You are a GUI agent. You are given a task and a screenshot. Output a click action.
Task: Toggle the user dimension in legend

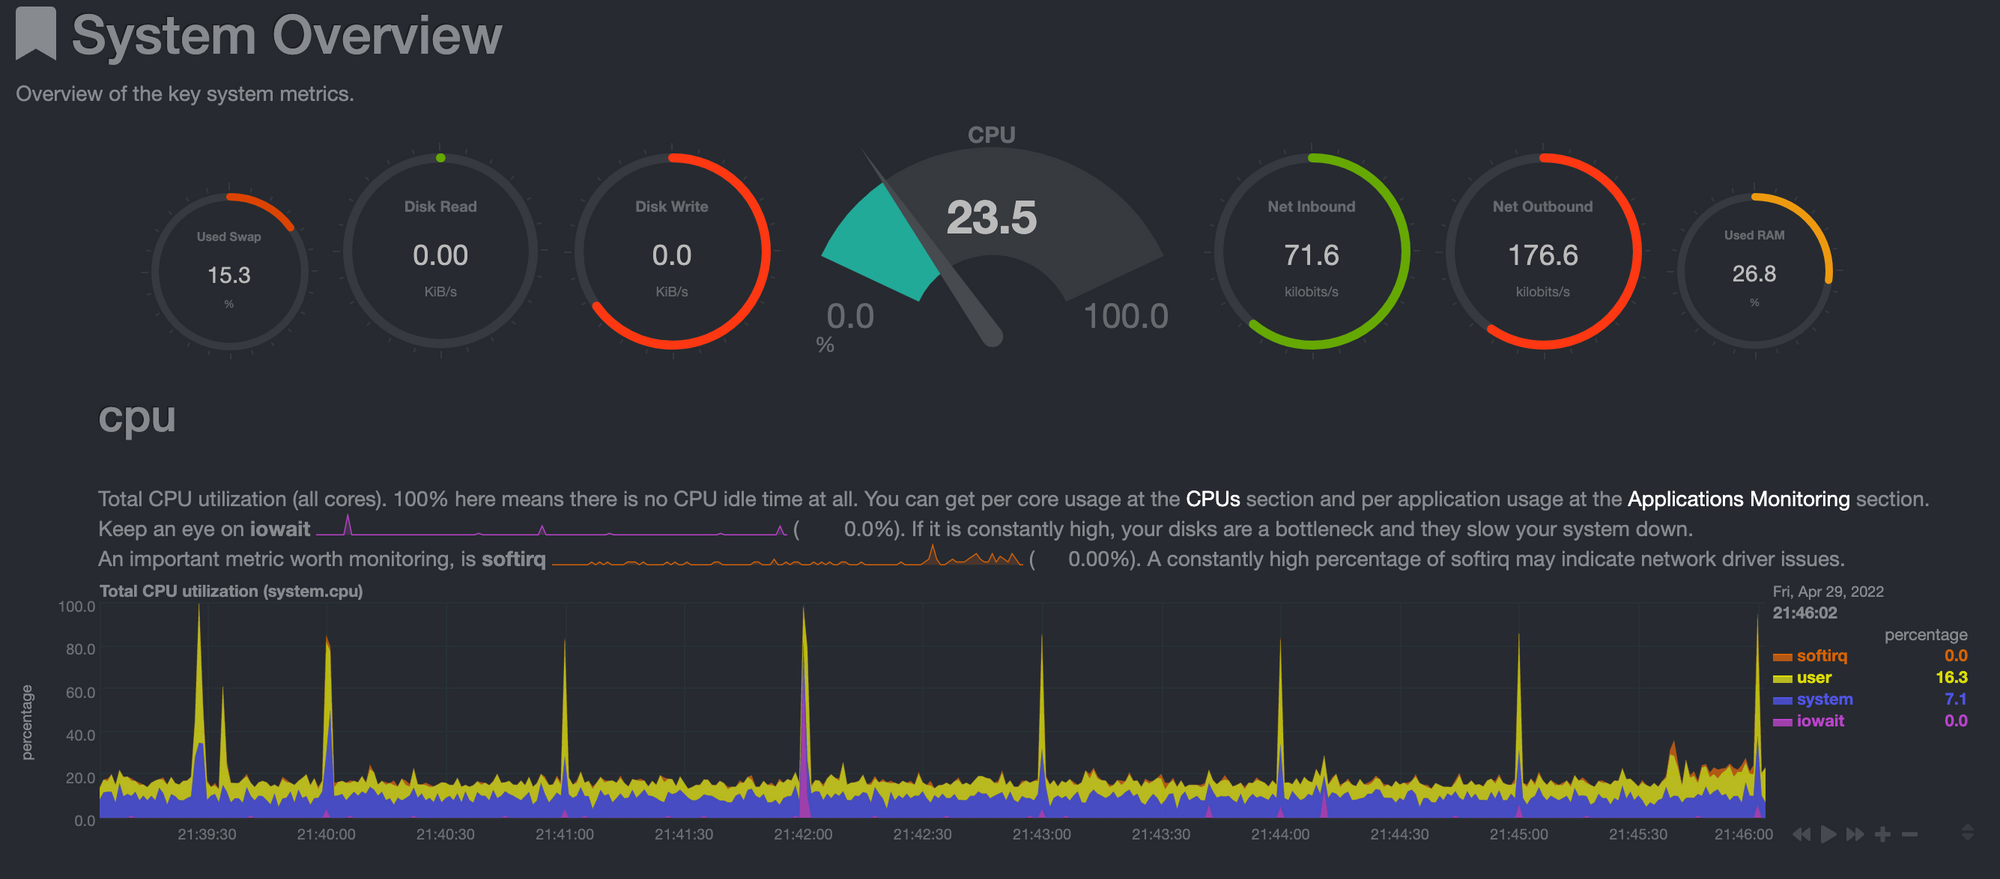point(1802,678)
